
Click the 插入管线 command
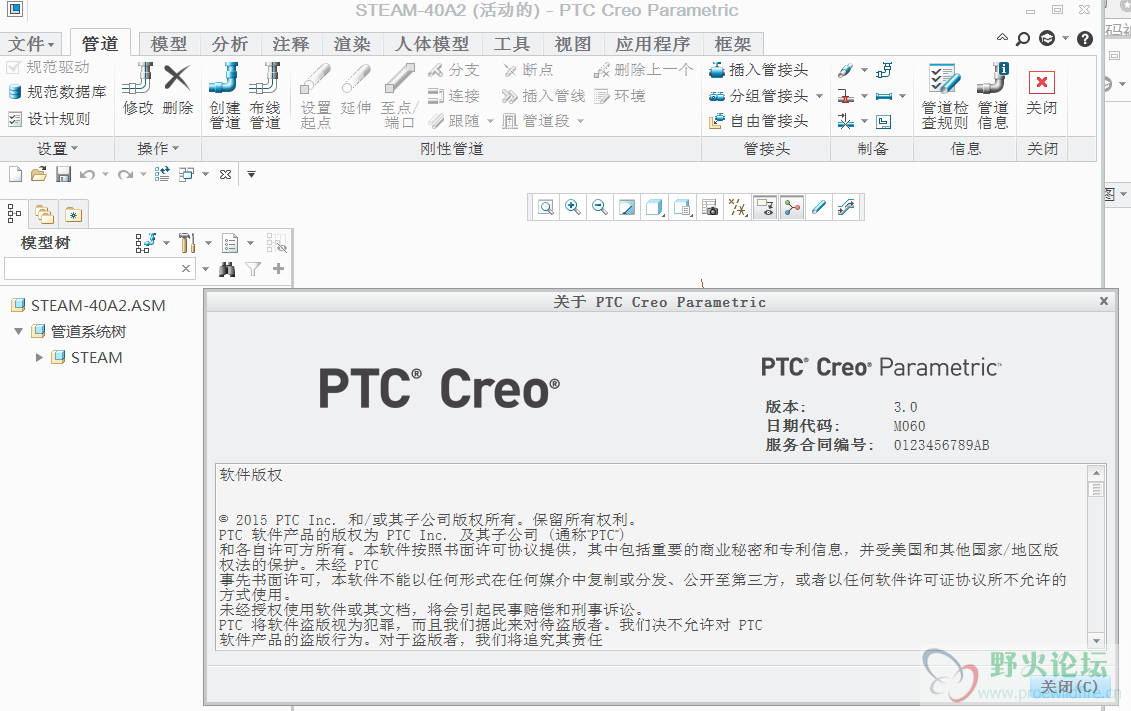pyautogui.click(x=543, y=96)
